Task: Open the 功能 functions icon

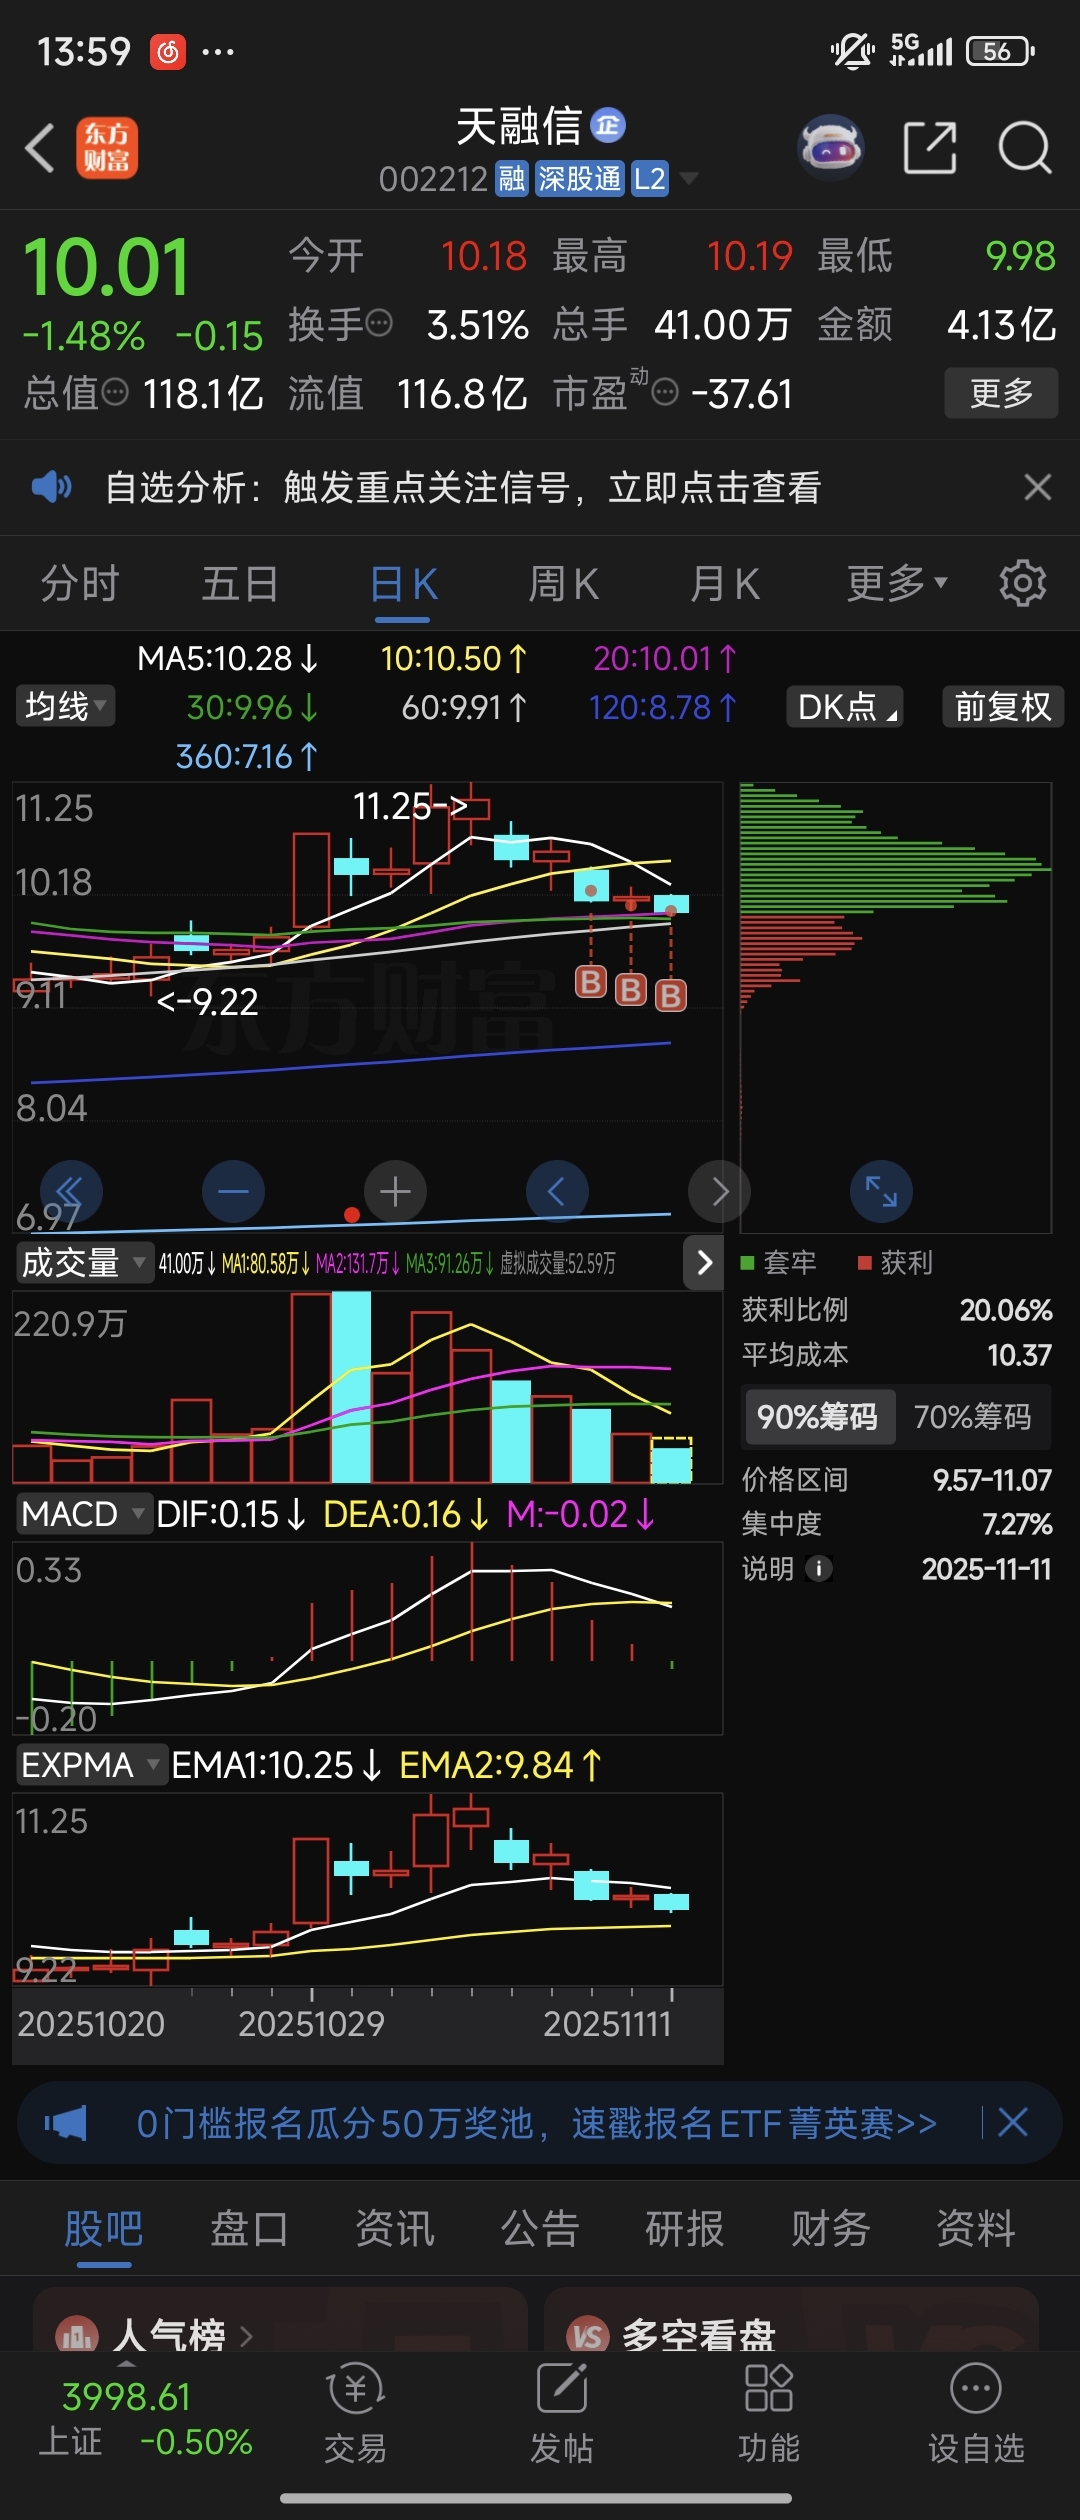Action: tap(769, 2389)
